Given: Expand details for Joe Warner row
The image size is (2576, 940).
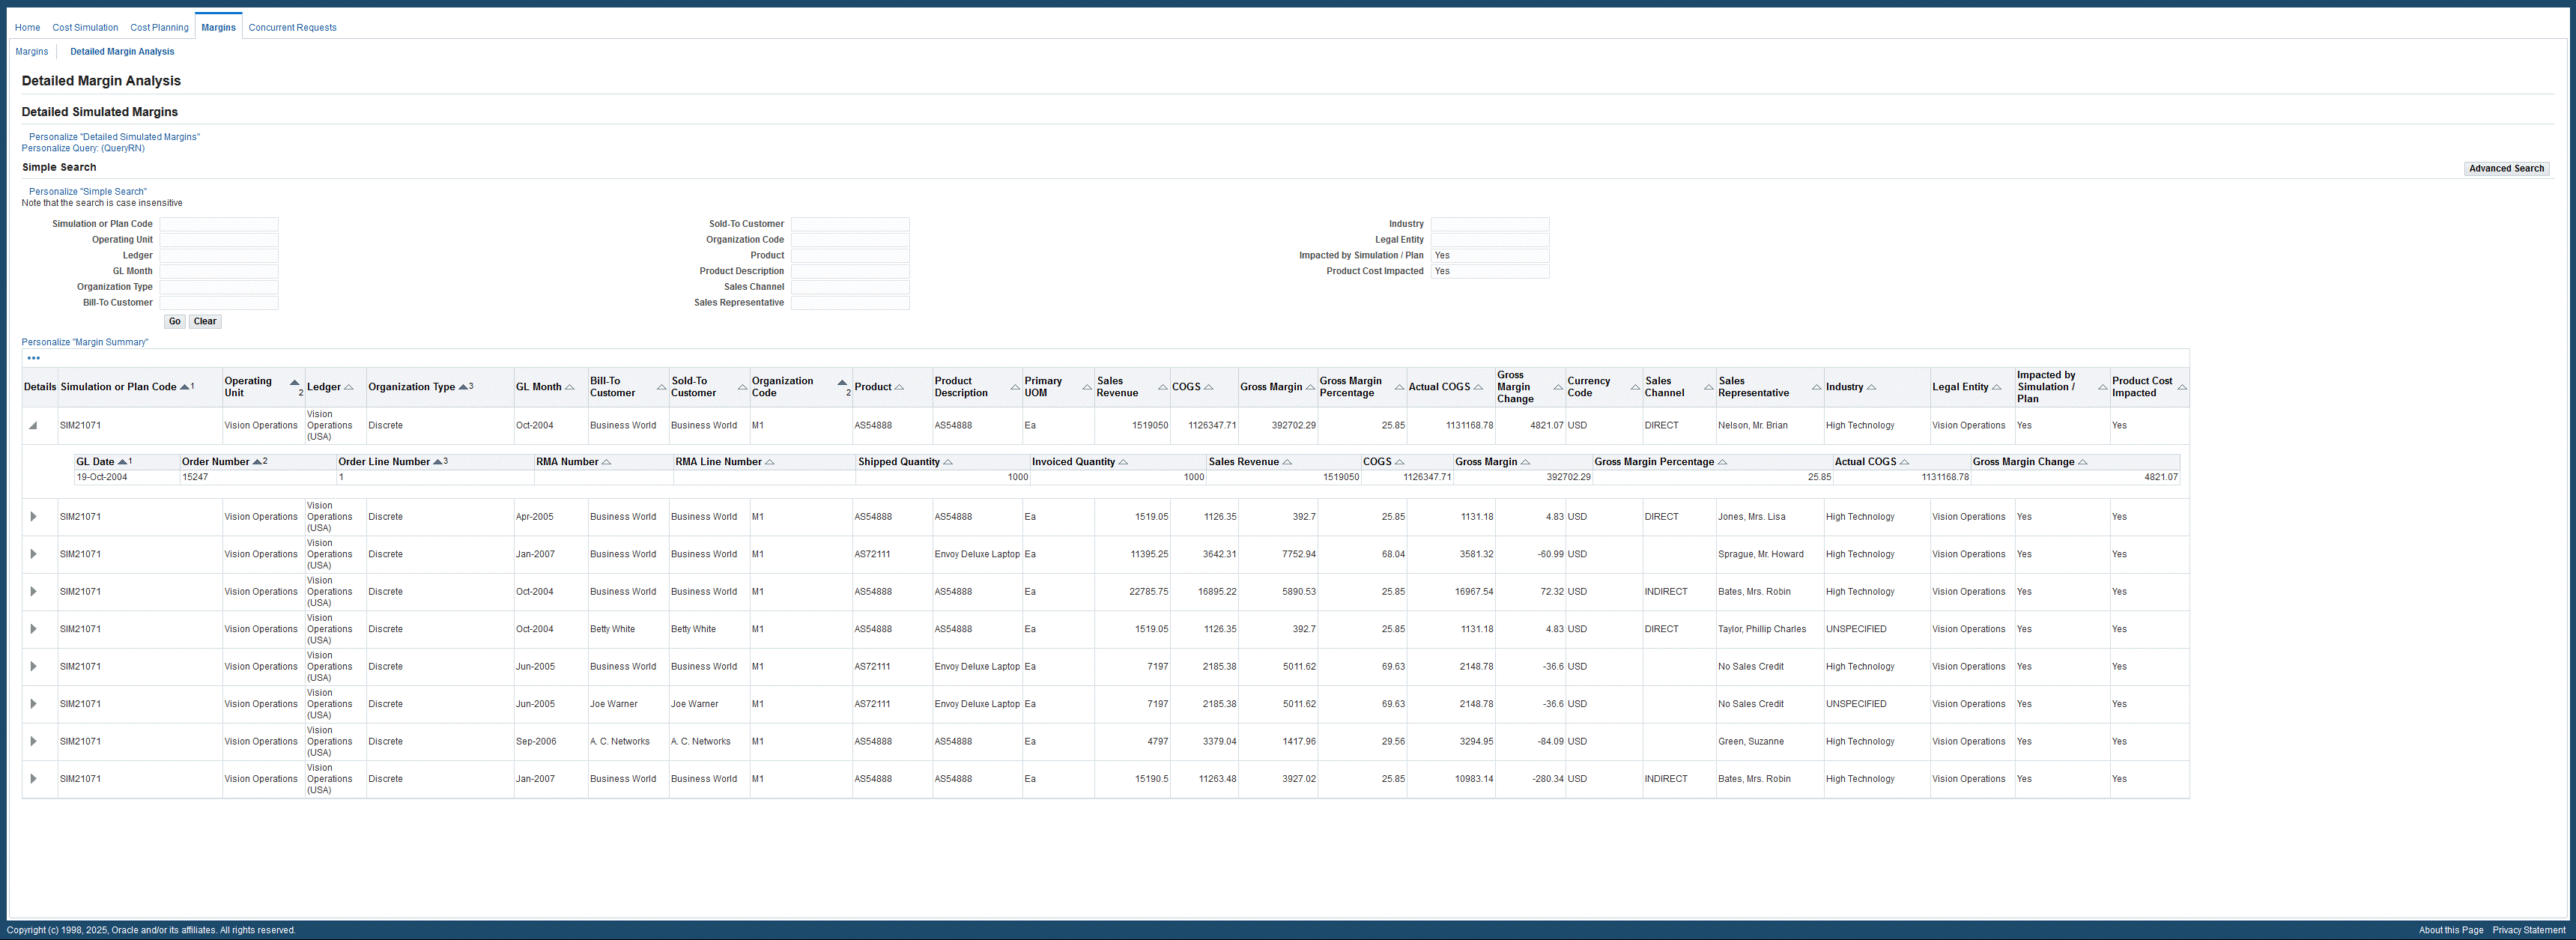Looking at the screenshot, I should coord(33,704).
